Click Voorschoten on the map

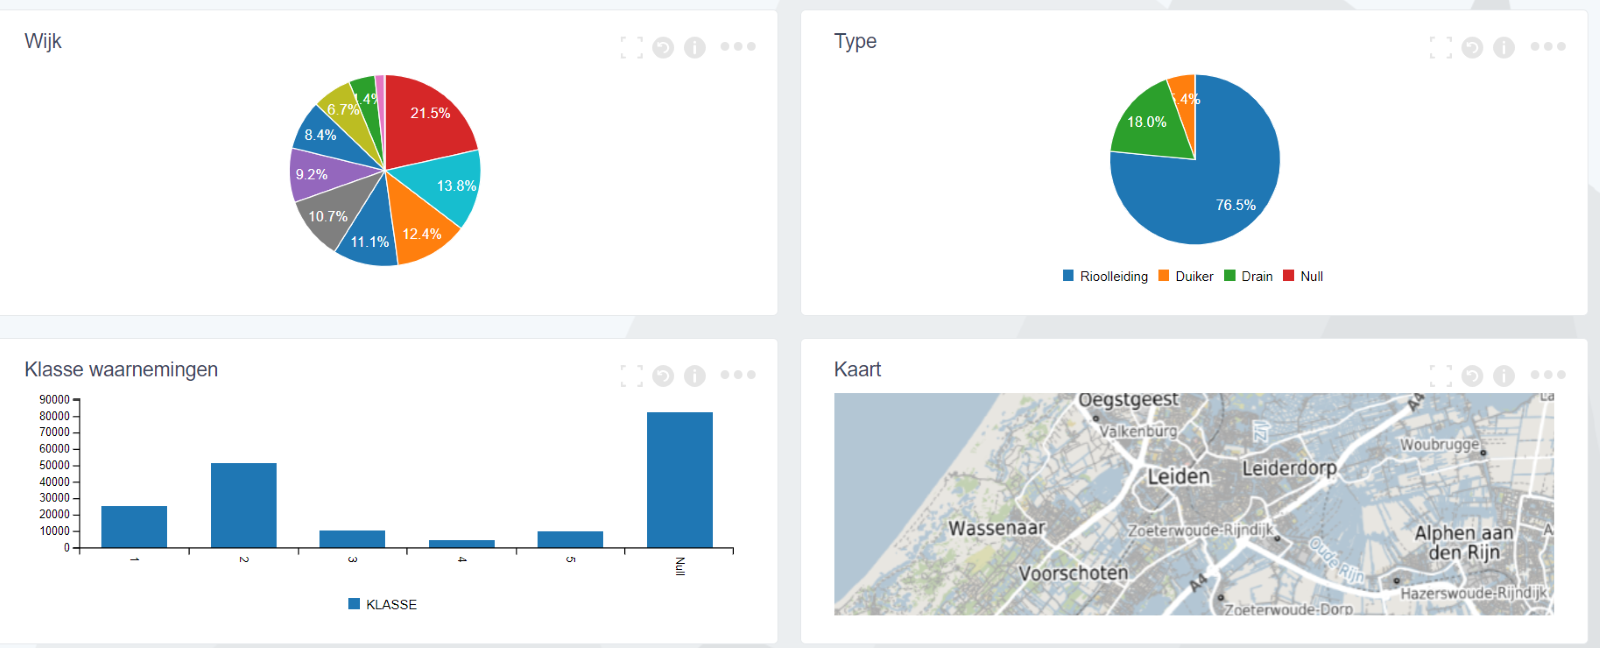pos(1073,573)
